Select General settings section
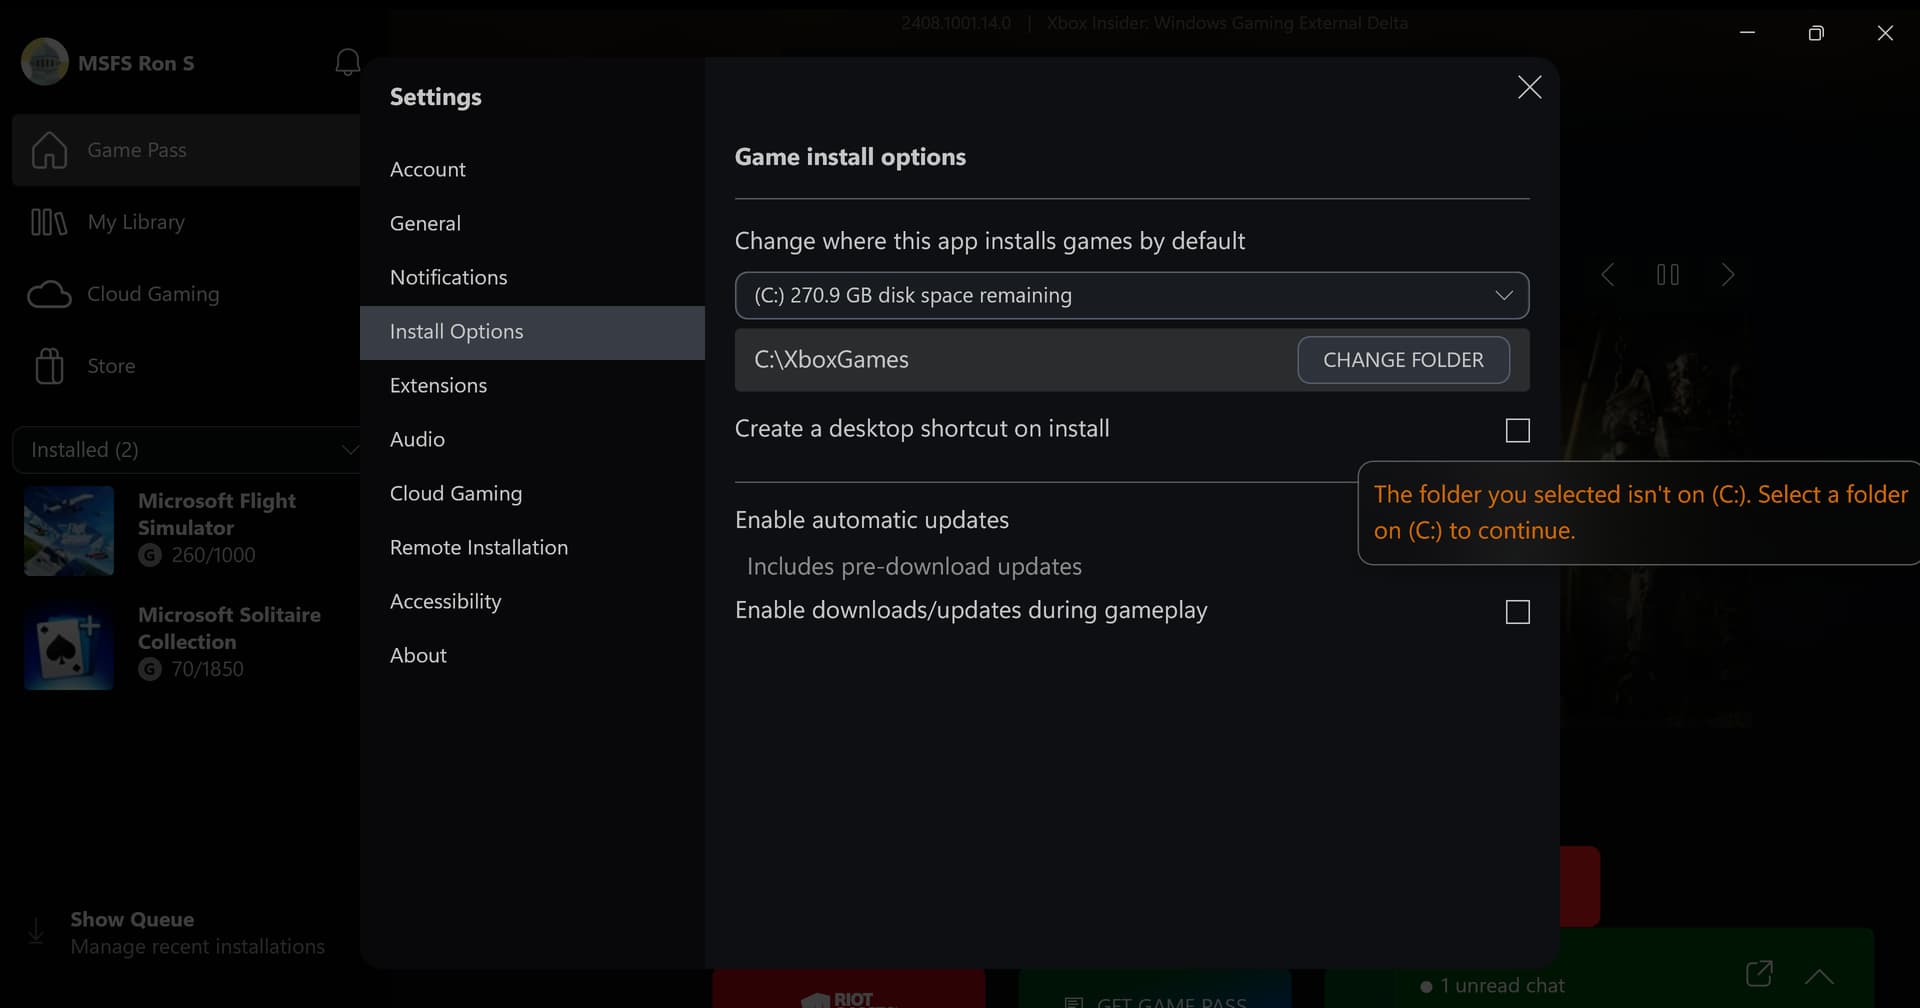This screenshot has height=1008, width=1920. tap(532, 224)
